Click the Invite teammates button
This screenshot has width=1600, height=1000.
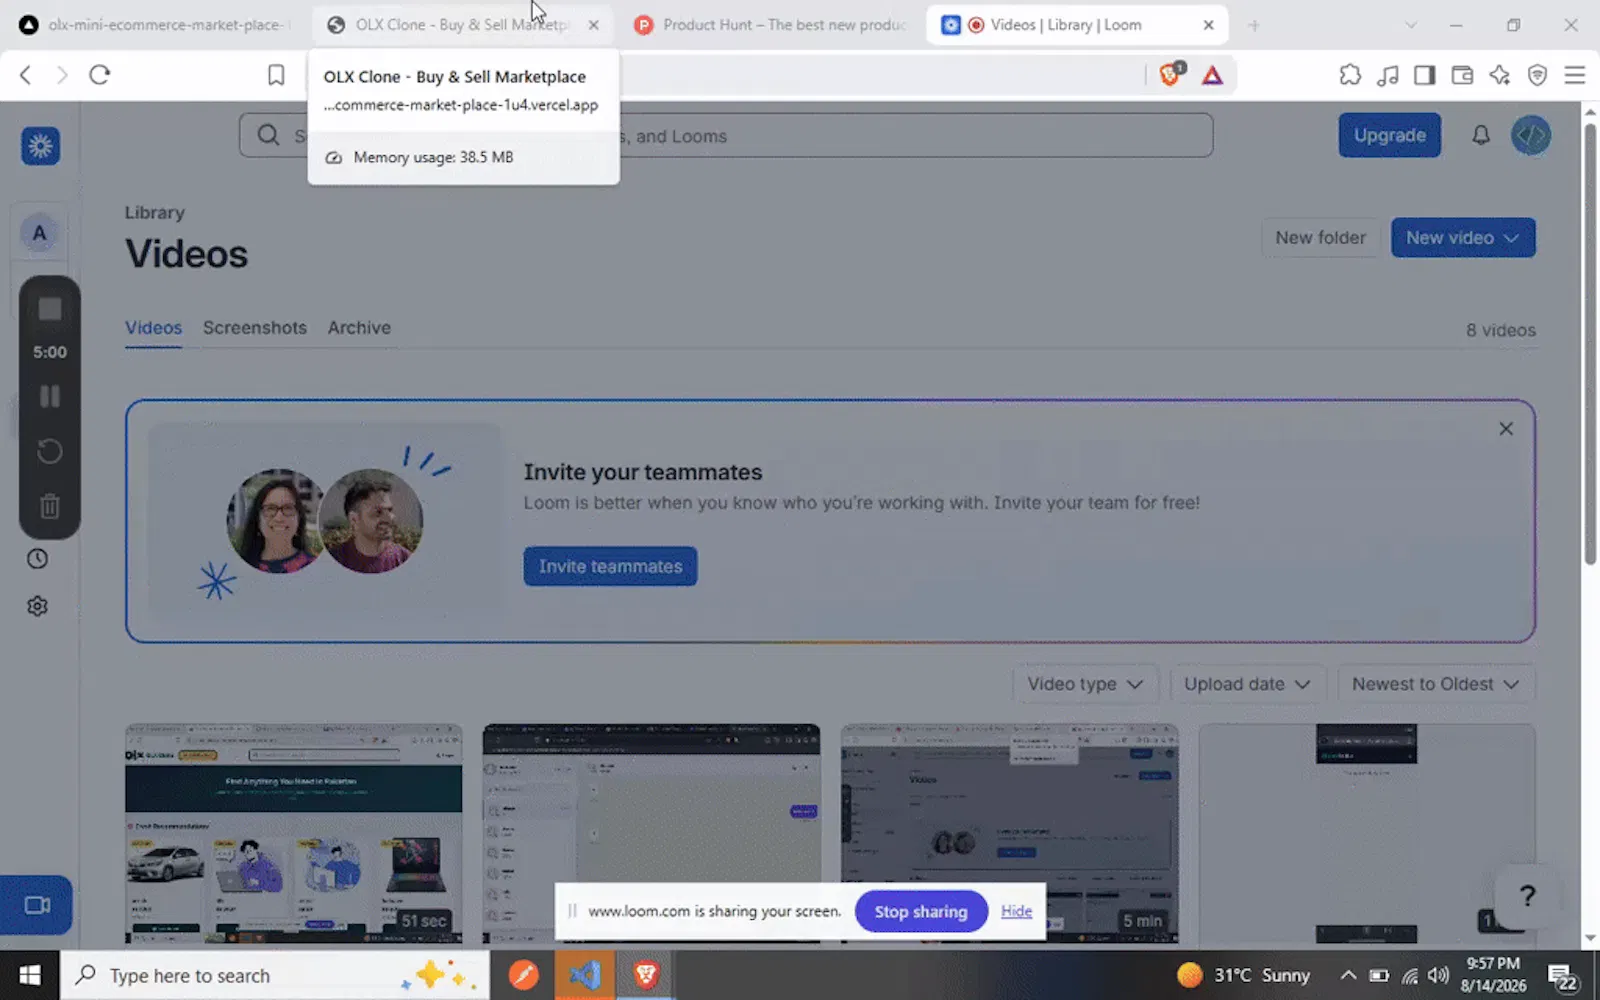pos(611,566)
